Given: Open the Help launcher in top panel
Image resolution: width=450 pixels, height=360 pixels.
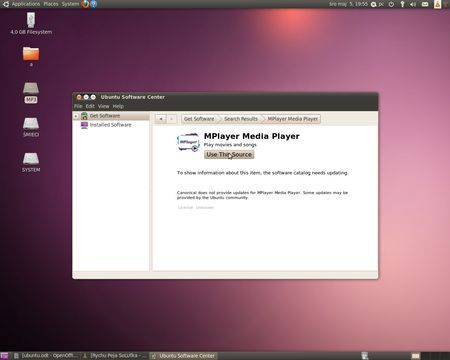Looking at the screenshot, I should tap(94, 4).
